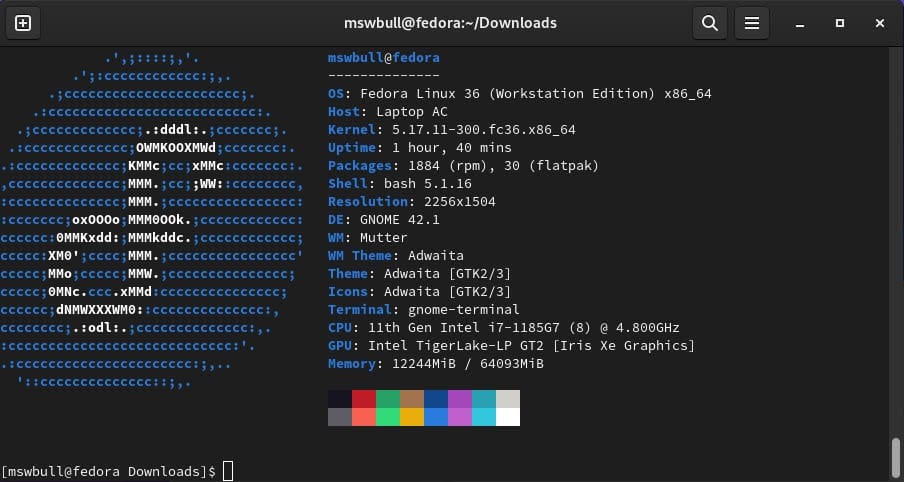The image size is (904, 482).
Task: Click the Packages line 1884 (rpm)
Action: (464, 166)
